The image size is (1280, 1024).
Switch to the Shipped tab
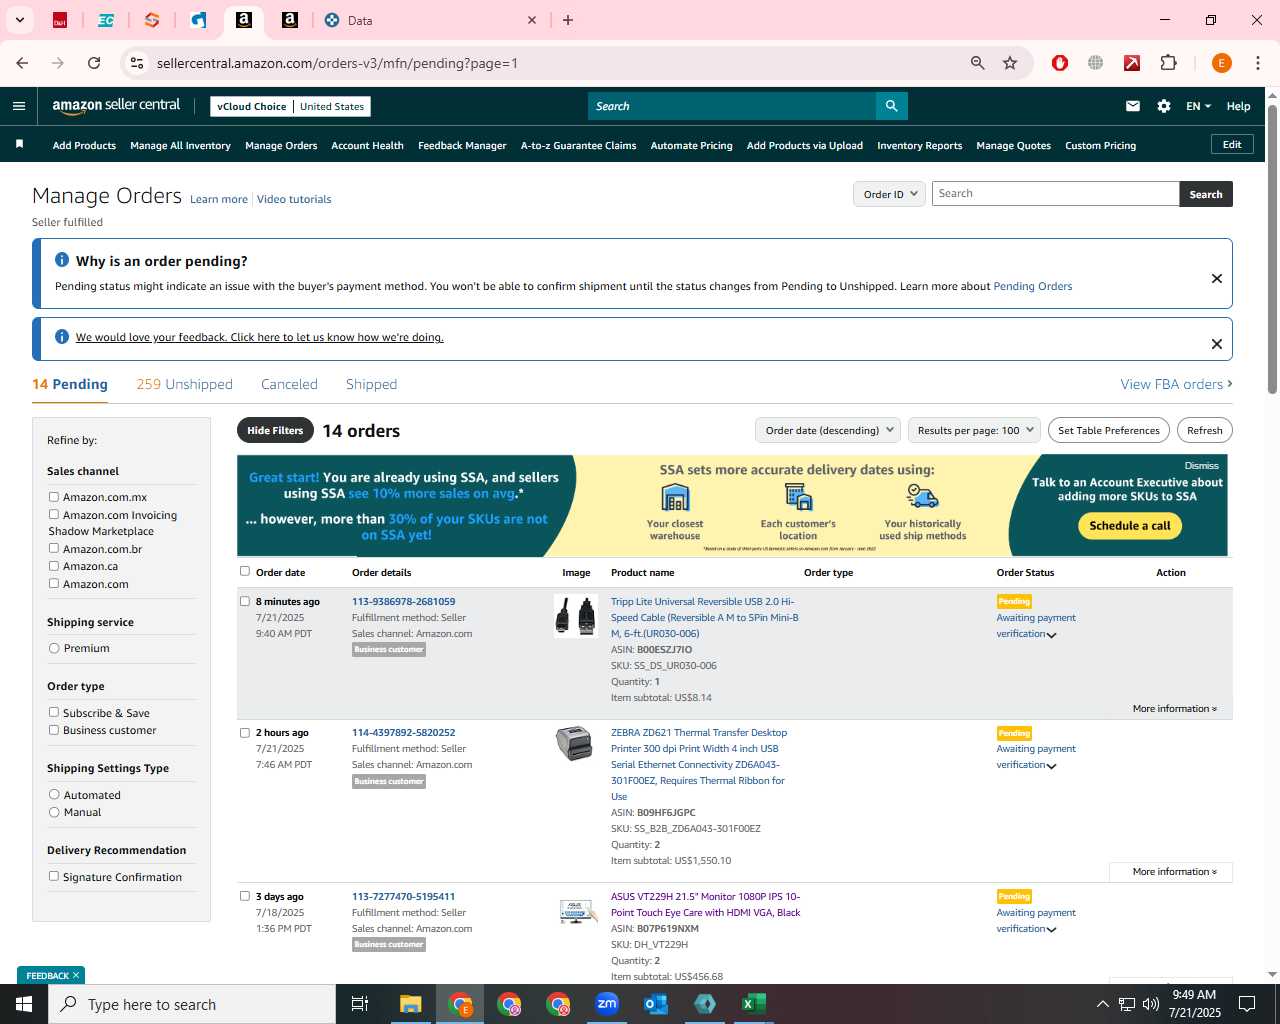(371, 384)
